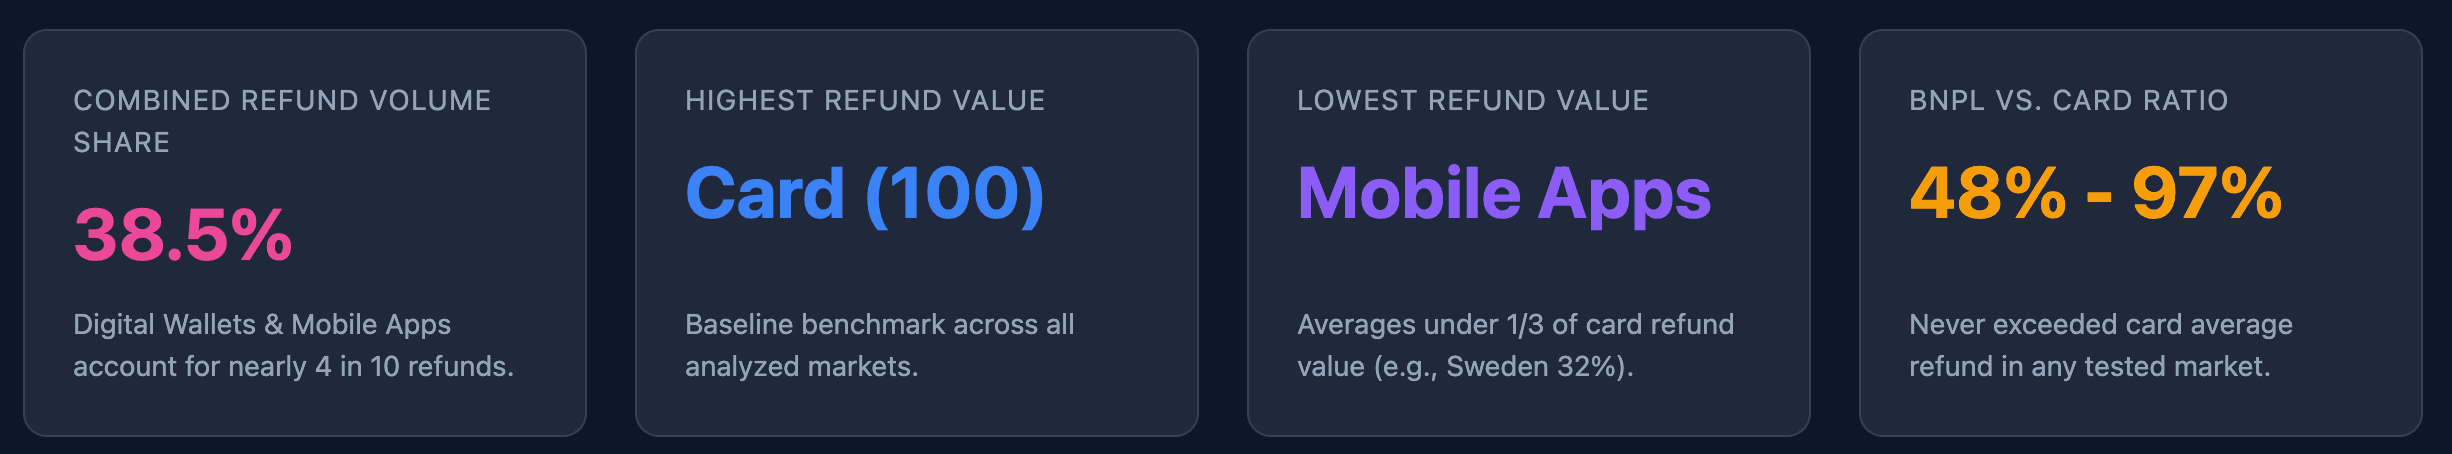2452x454 pixels.
Task: Open the BNPL vs. Card Ratio card
Action: [2141, 233]
